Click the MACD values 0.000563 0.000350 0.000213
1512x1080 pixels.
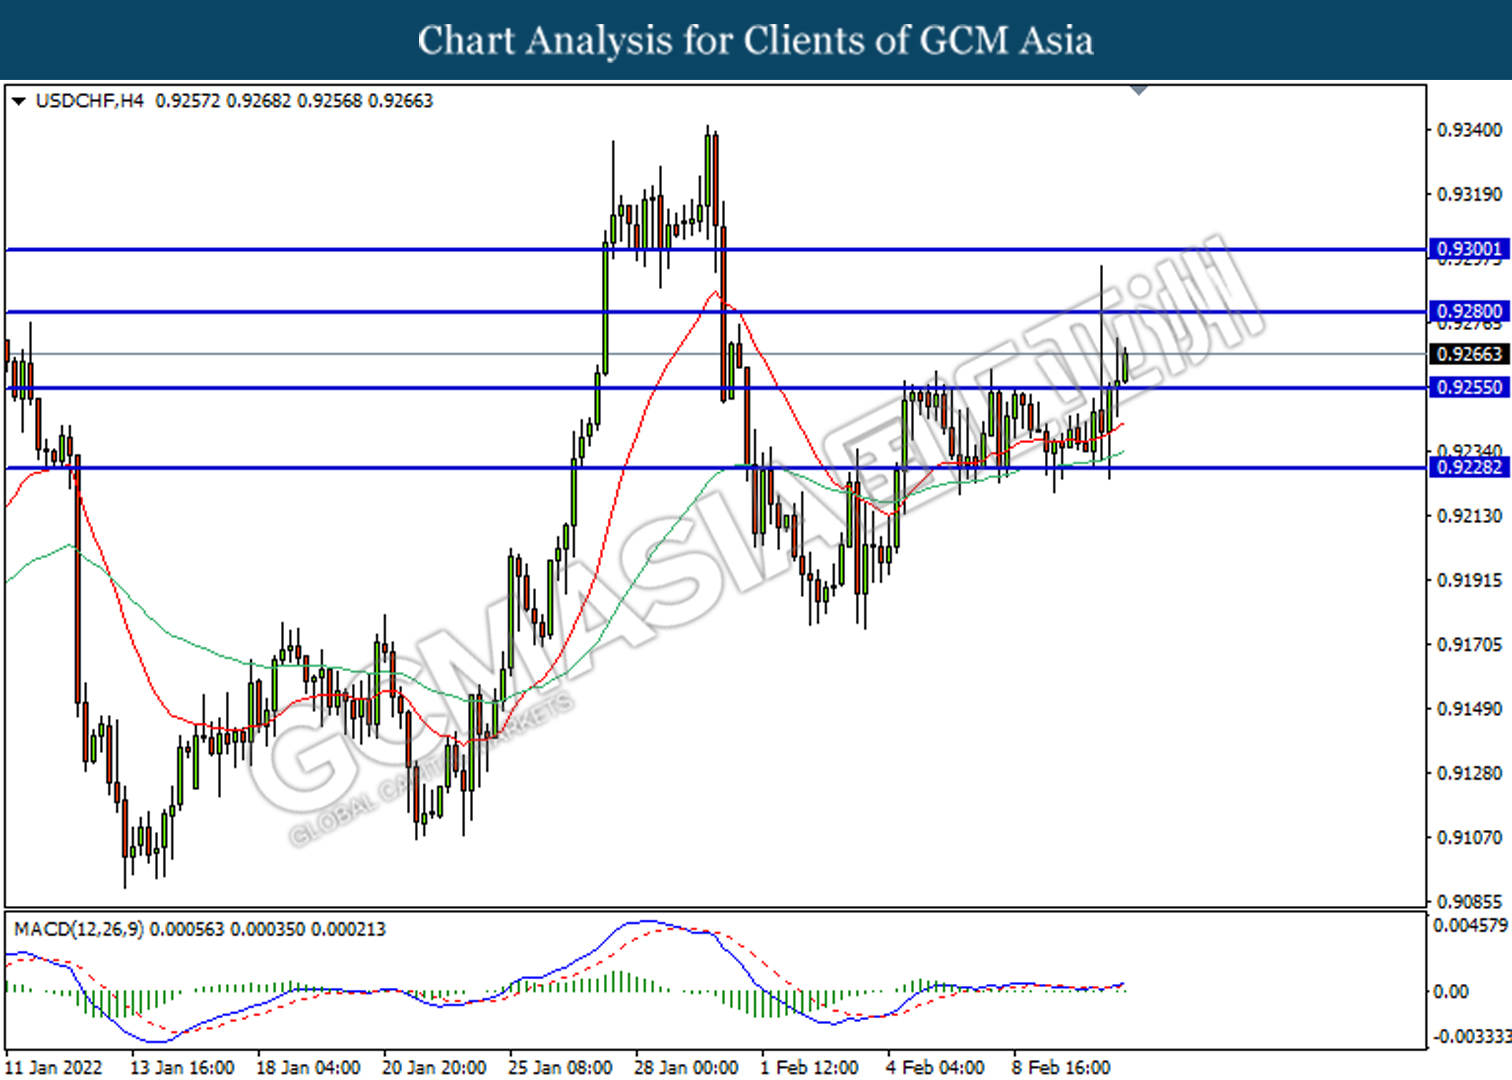point(268,929)
